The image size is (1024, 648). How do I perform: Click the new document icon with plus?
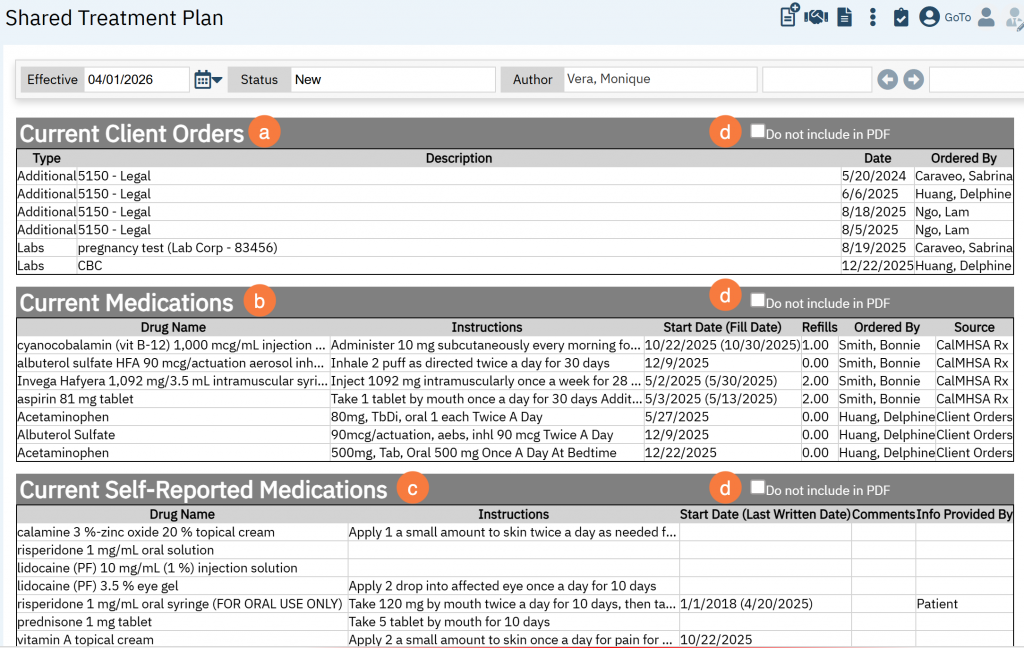pos(789,17)
